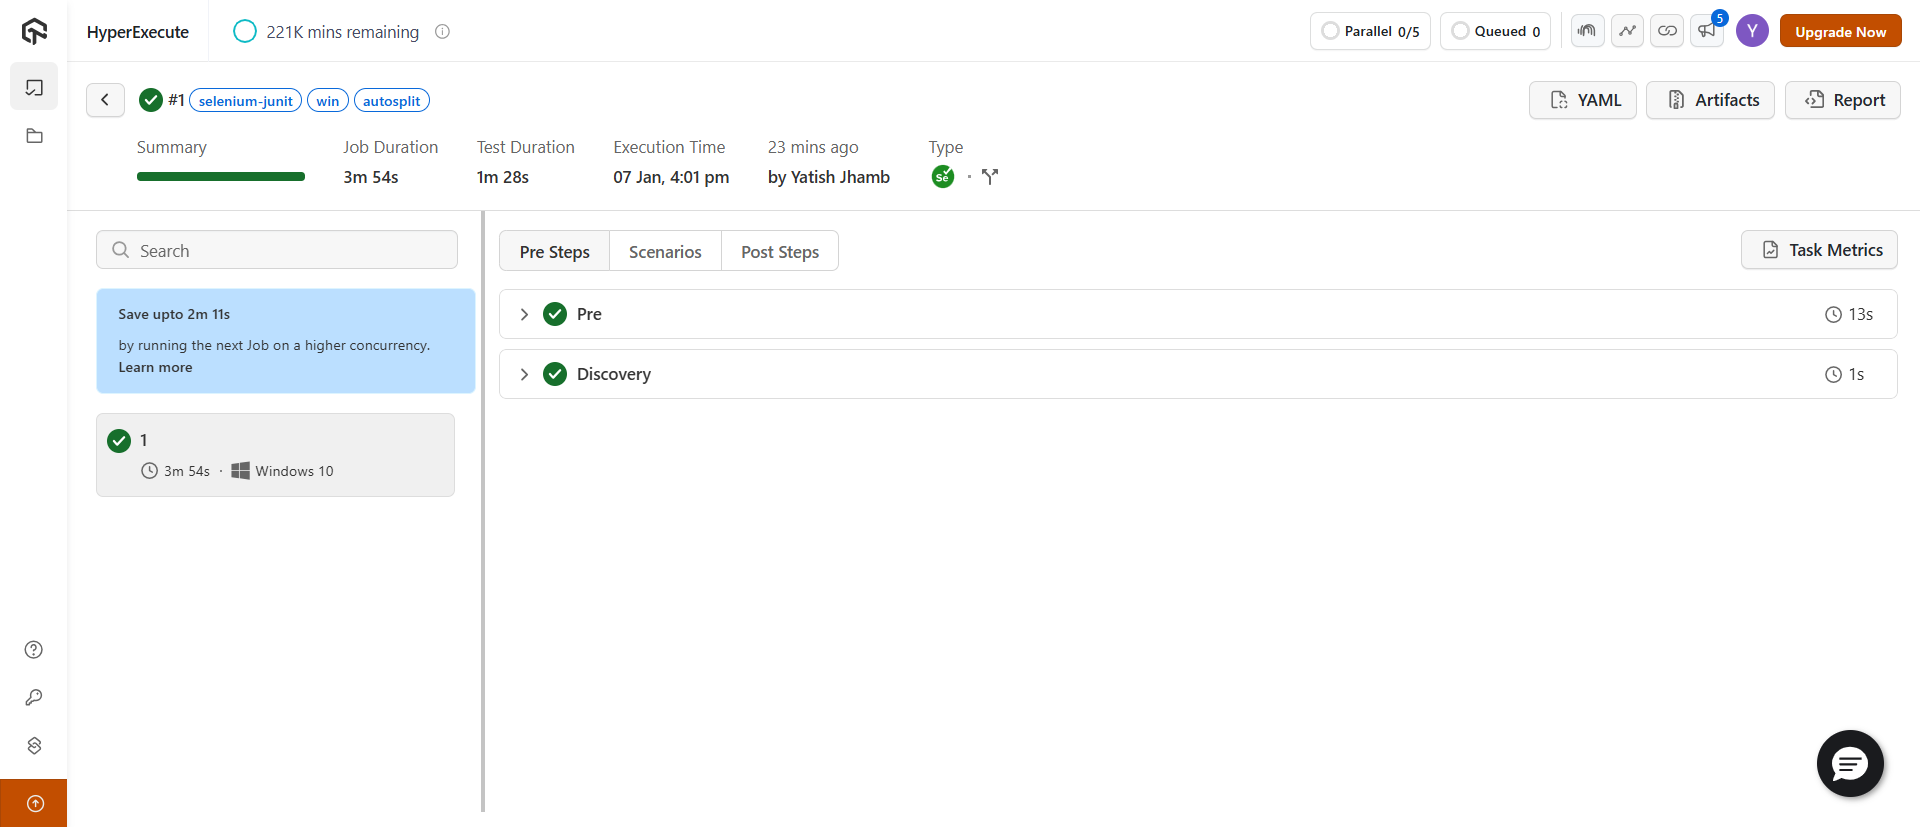The image size is (1920, 827).
Task: Expand the Discovery step row
Action: [x=524, y=374]
